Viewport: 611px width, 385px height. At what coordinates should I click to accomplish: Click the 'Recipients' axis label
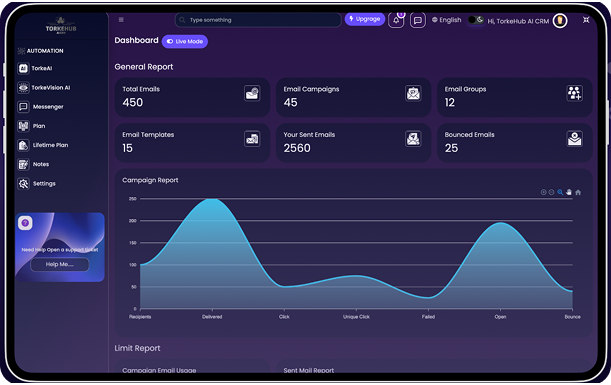pos(140,317)
